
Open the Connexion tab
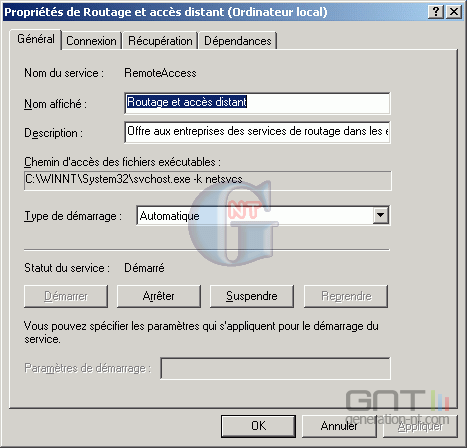click(91, 41)
